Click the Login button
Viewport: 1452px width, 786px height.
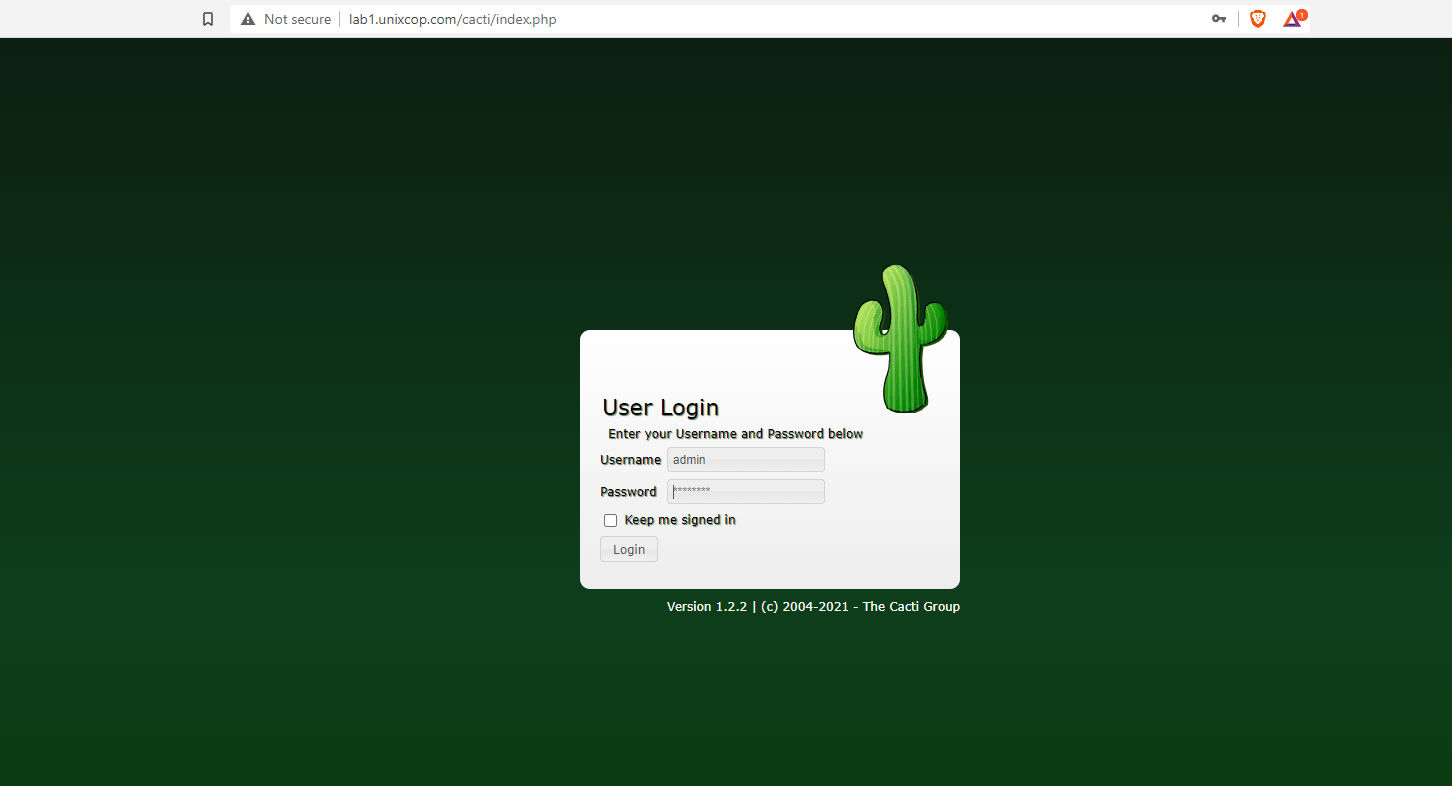[x=629, y=549]
